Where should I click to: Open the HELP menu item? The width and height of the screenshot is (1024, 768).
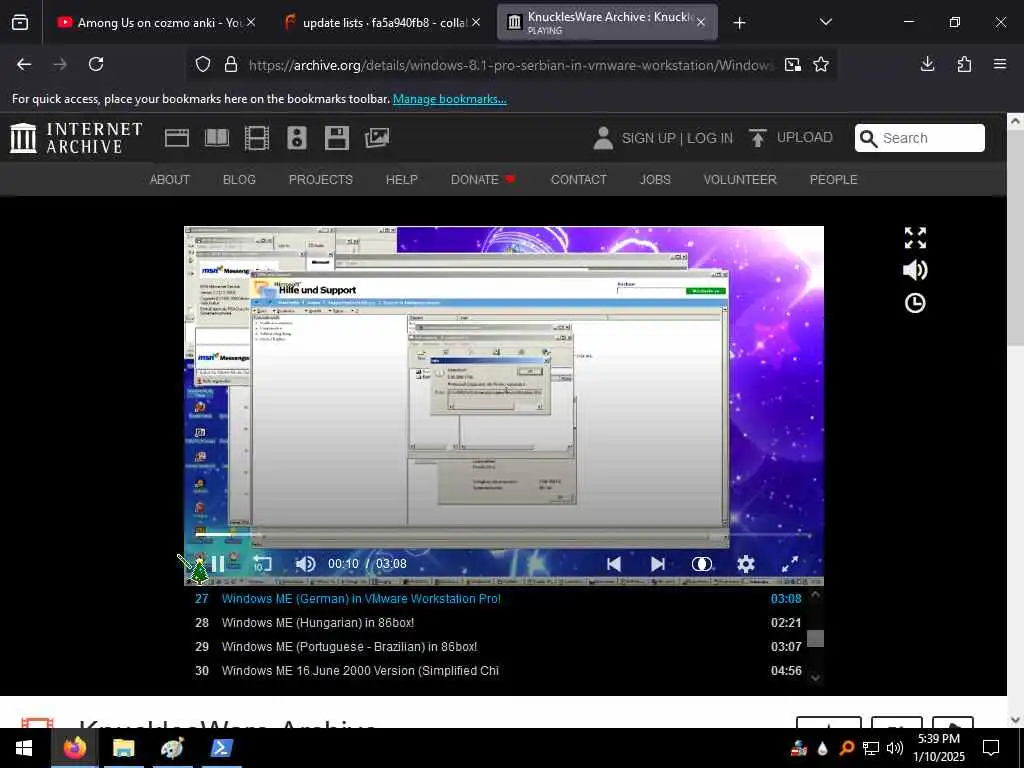pyautogui.click(x=402, y=180)
